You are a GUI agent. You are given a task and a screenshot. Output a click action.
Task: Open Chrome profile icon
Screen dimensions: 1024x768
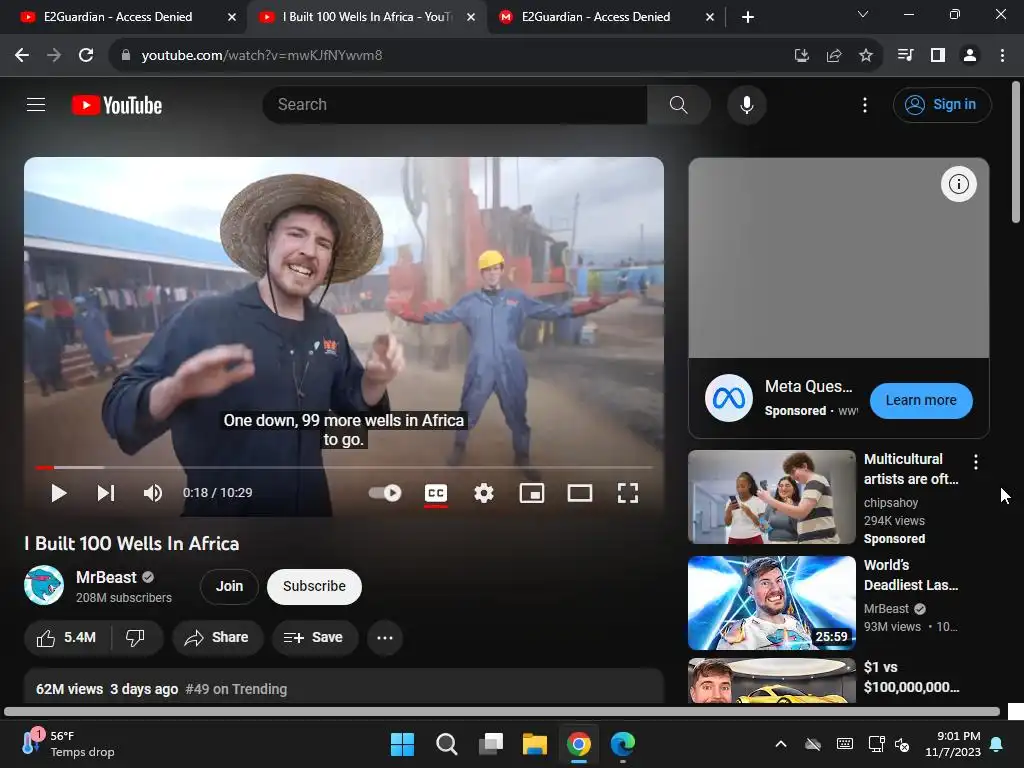pos(970,56)
